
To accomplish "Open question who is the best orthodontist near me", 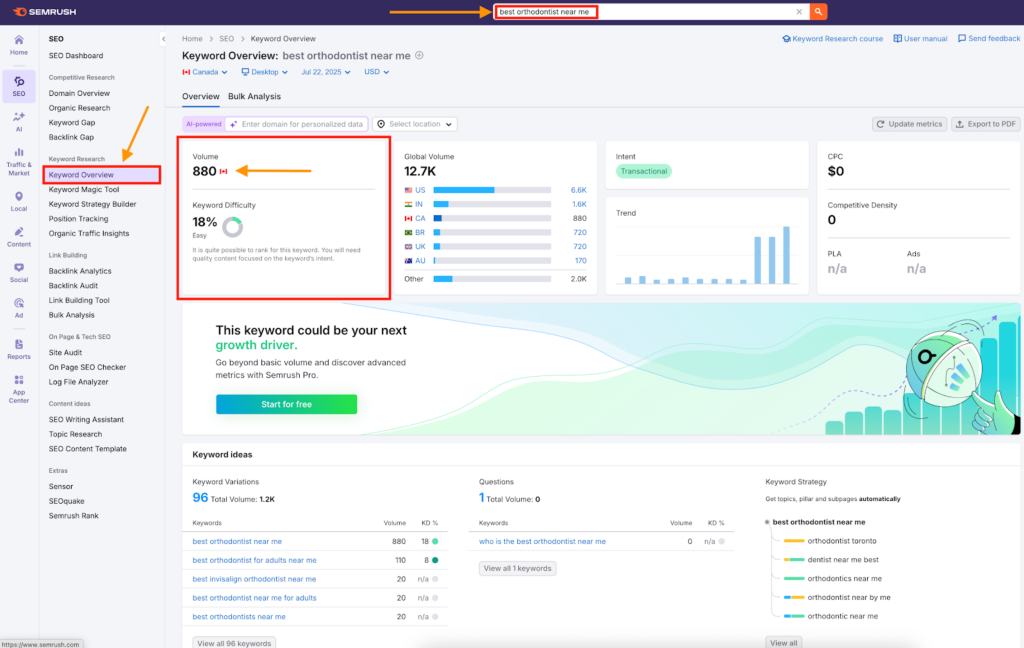I will tap(542, 542).
